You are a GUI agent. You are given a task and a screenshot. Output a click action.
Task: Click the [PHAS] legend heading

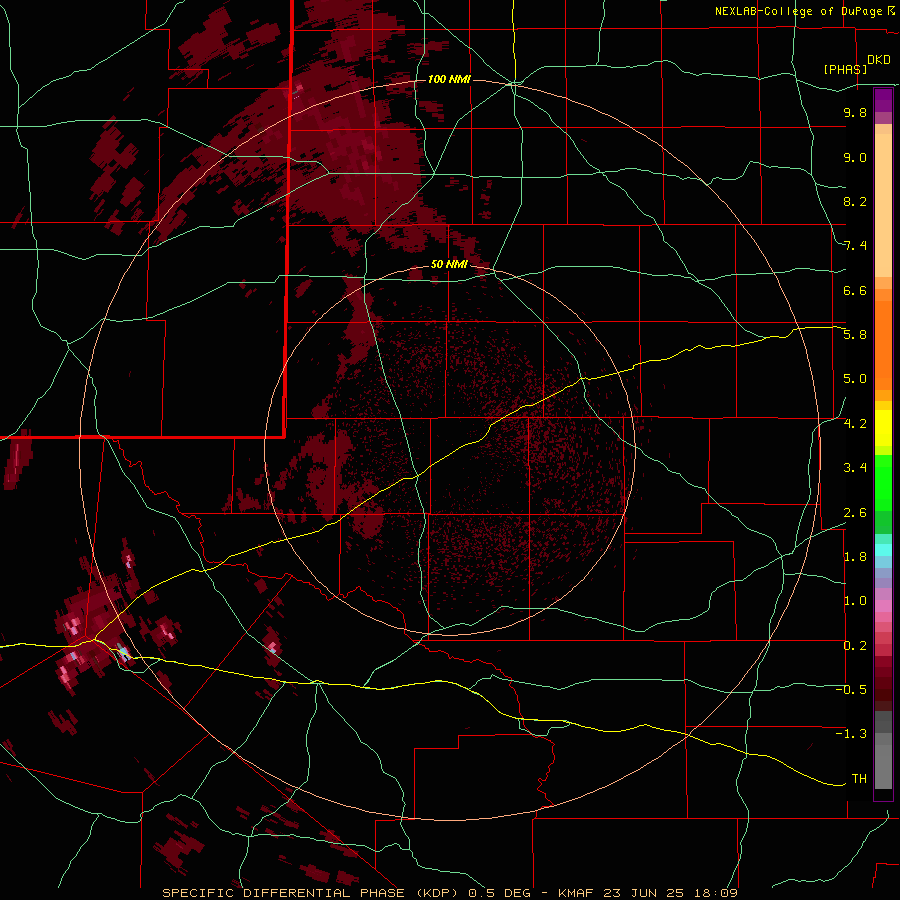845,69
